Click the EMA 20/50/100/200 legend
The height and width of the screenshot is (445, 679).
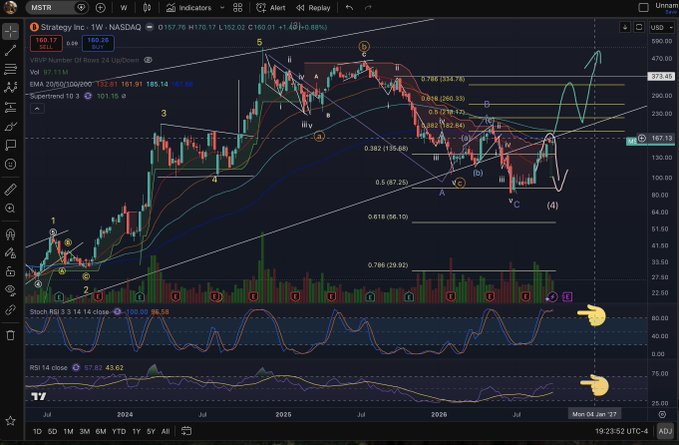61,84
